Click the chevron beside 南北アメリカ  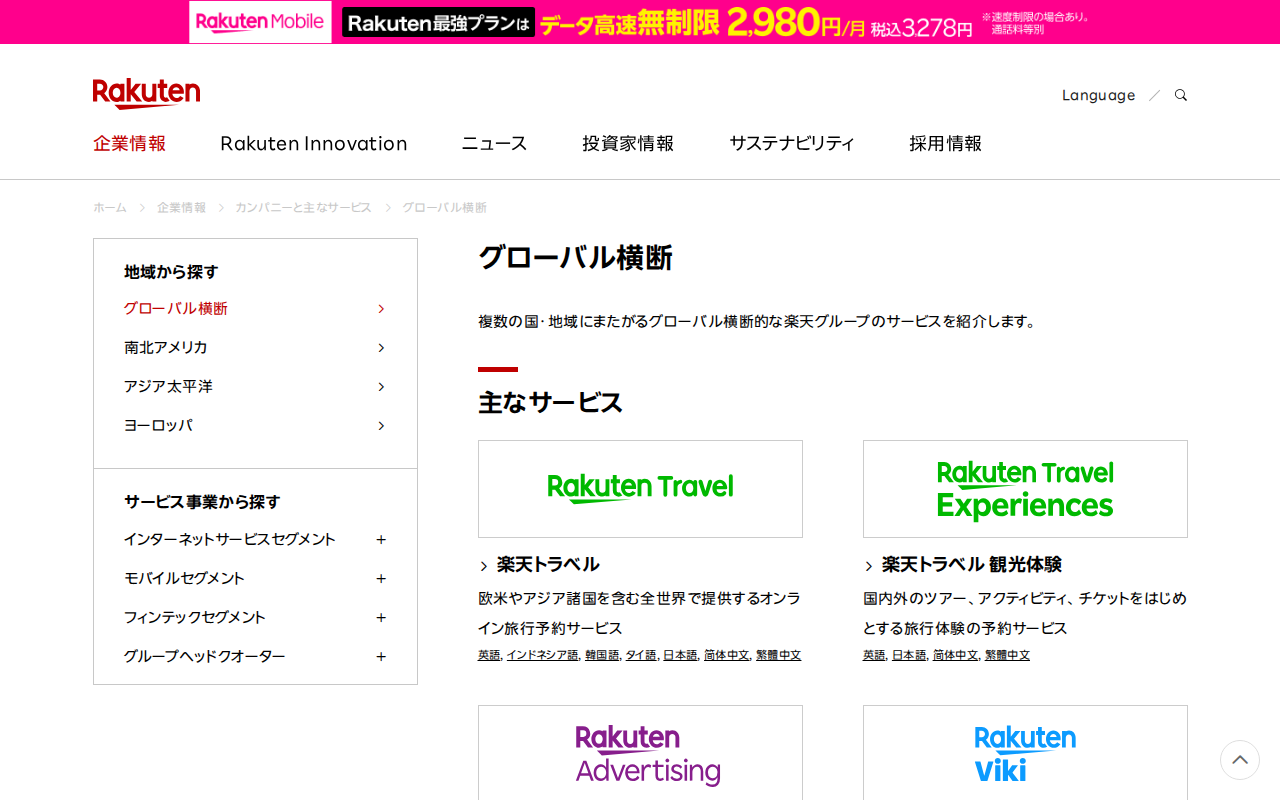coord(381,347)
